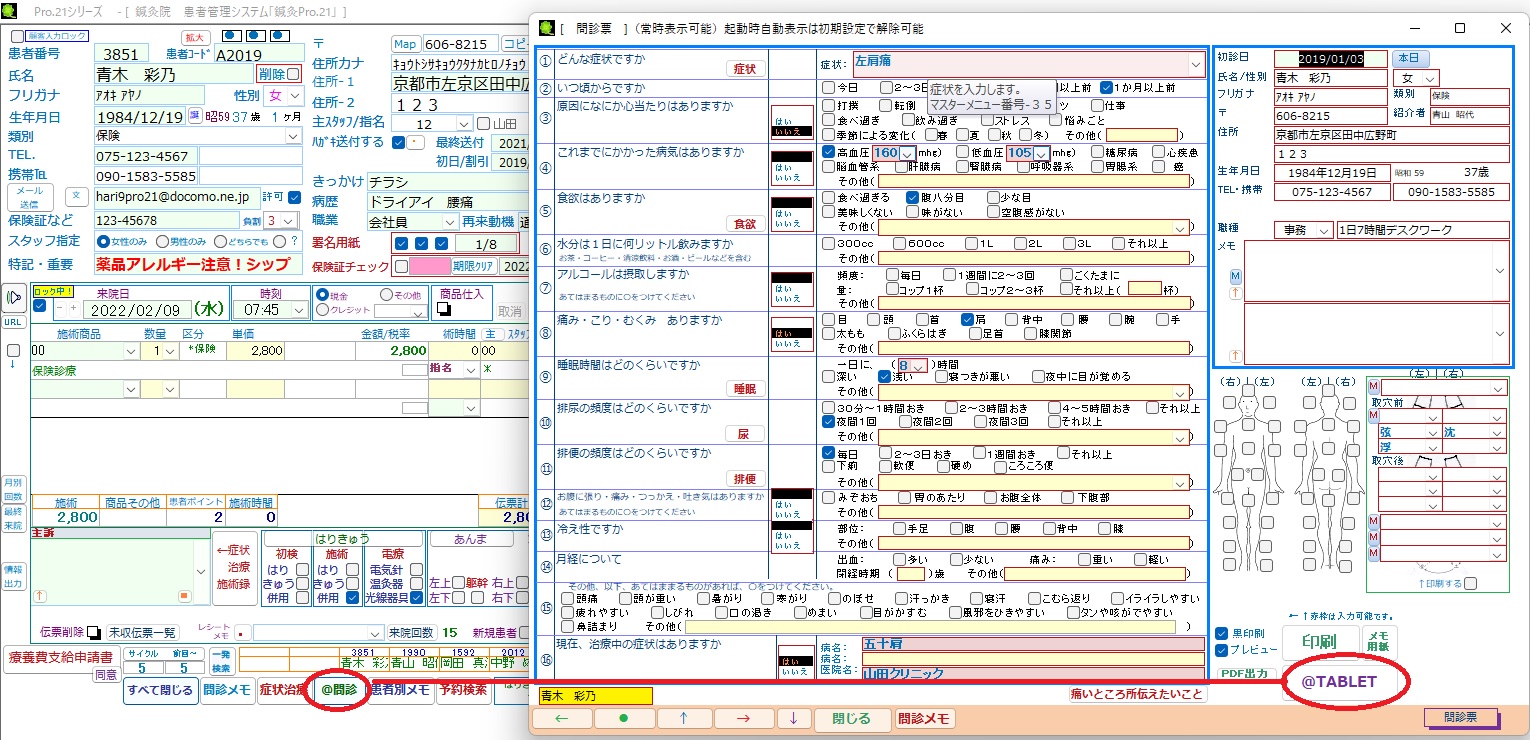Open the 高血圧 160 value dropdown
1530x740 pixels.
pyautogui.click(x=908, y=153)
